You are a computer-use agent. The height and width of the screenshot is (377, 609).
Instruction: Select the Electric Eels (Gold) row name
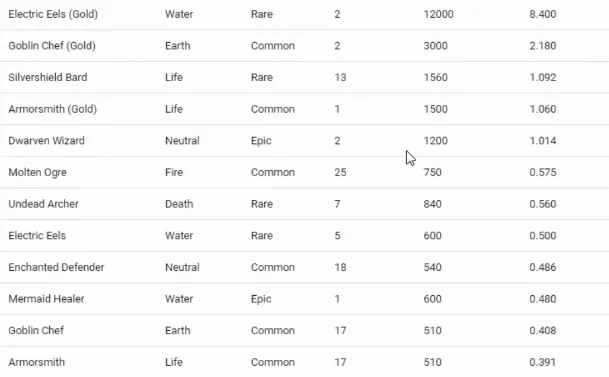tap(53, 14)
